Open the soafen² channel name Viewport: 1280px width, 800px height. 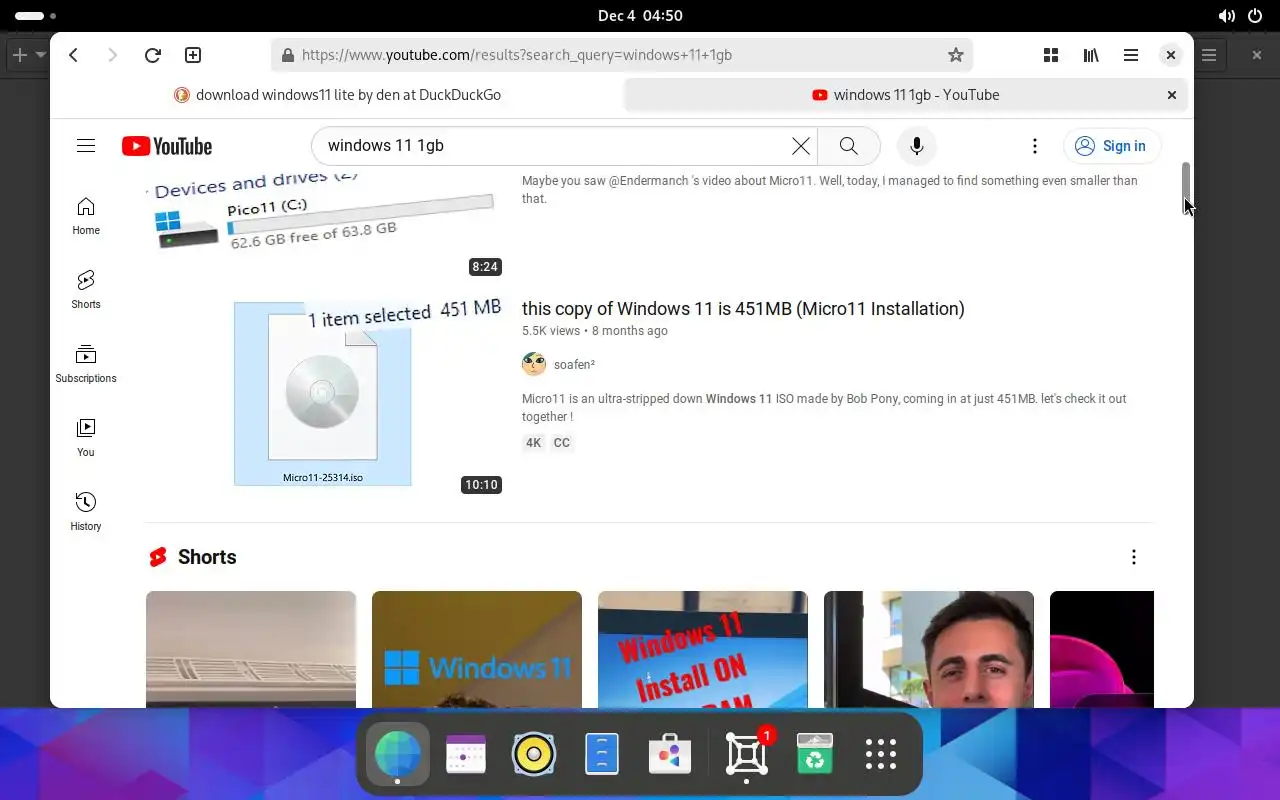click(x=575, y=365)
